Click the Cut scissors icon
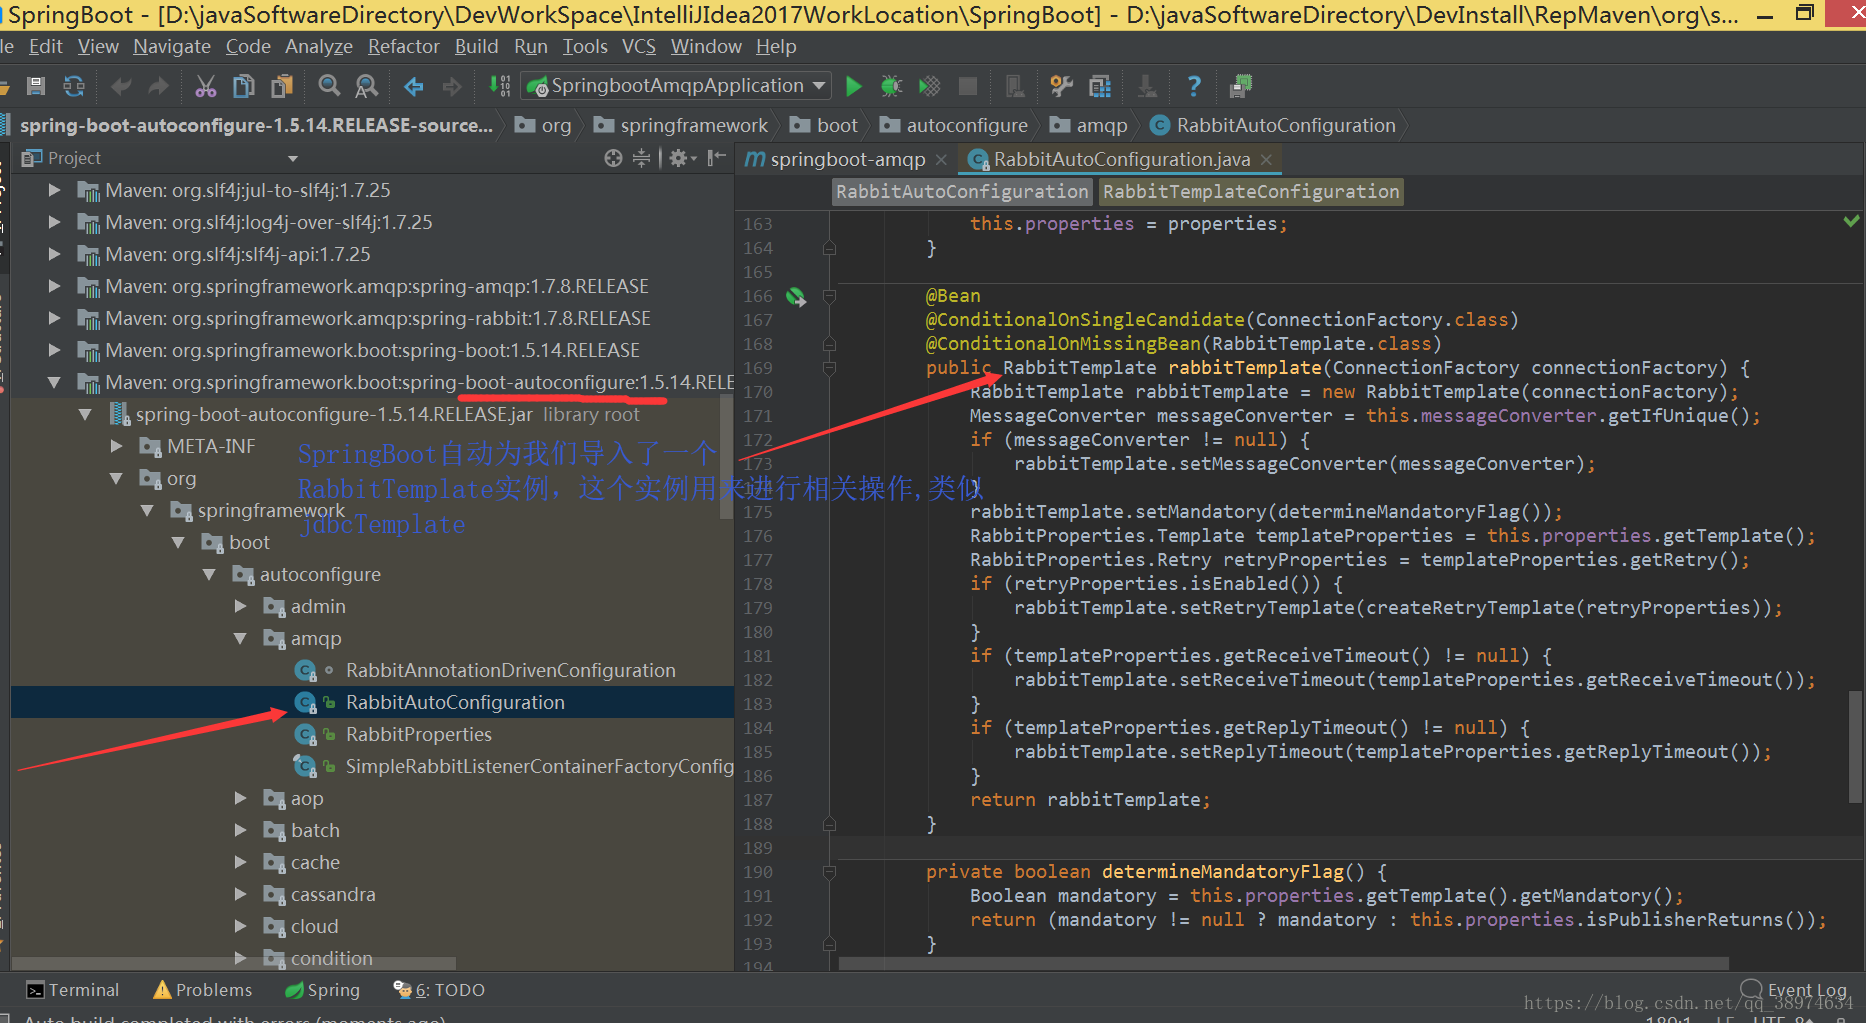This screenshot has height=1023, width=1866. pos(205,86)
